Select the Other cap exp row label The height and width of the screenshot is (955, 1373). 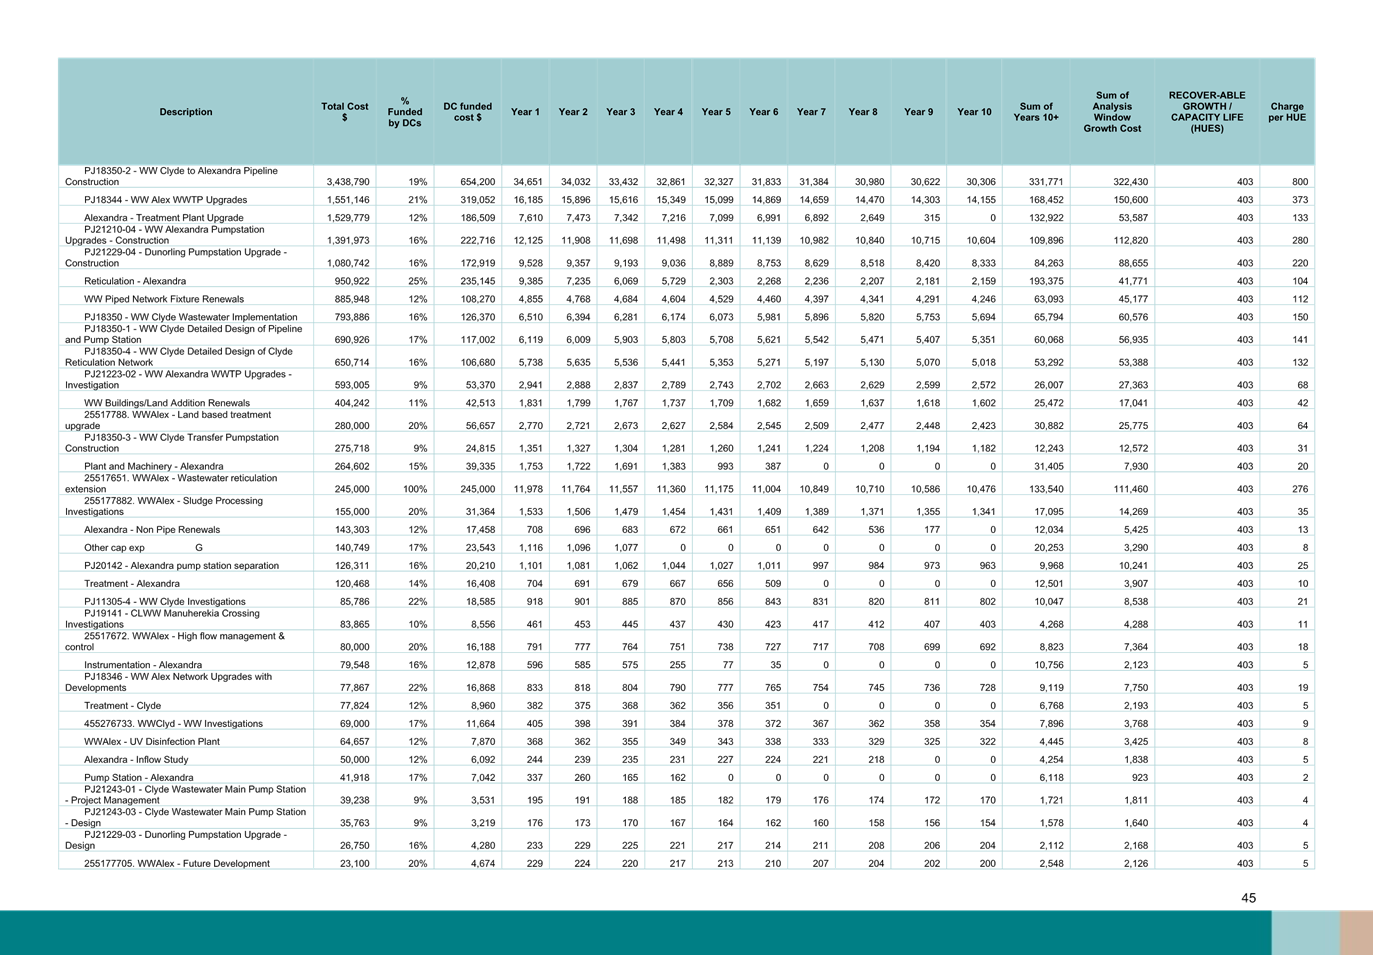tap(114, 548)
